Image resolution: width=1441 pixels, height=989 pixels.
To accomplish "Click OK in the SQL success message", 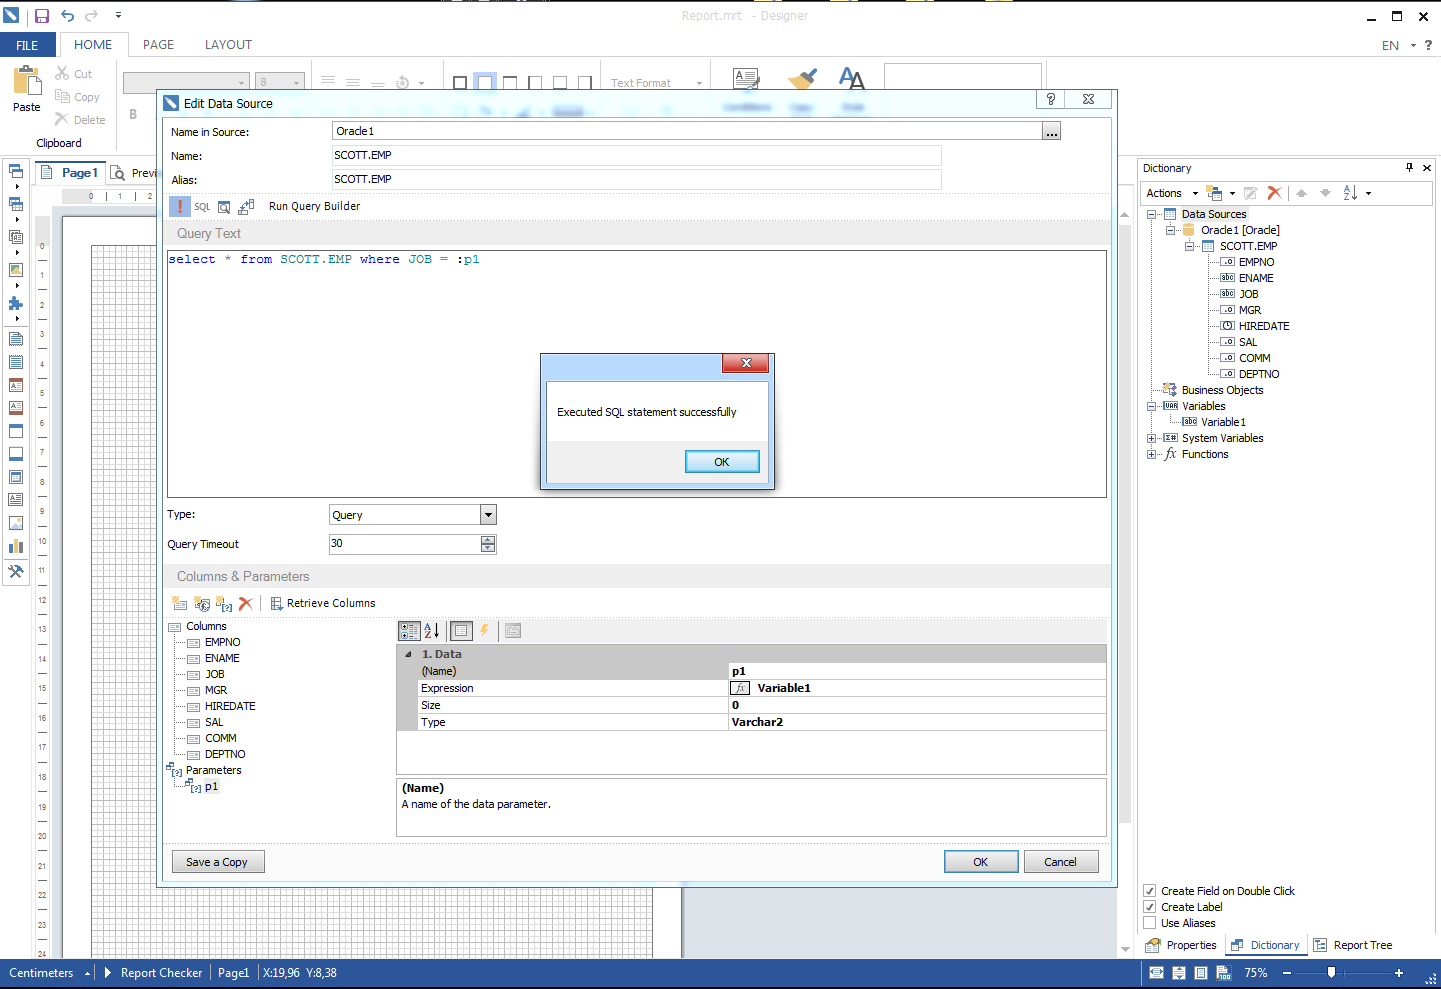I will [x=722, y=462].
